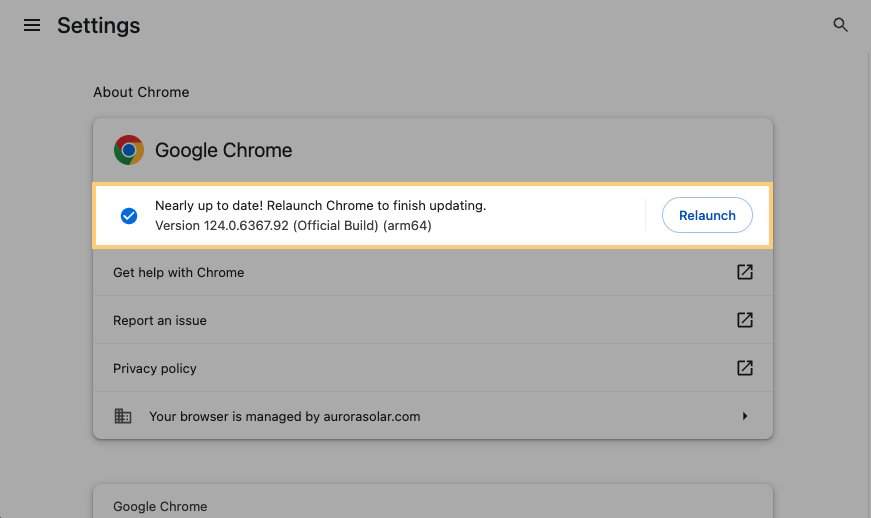Open the Privacy policy link
This screenshot has width=871, height=518.
coord(155,369)
